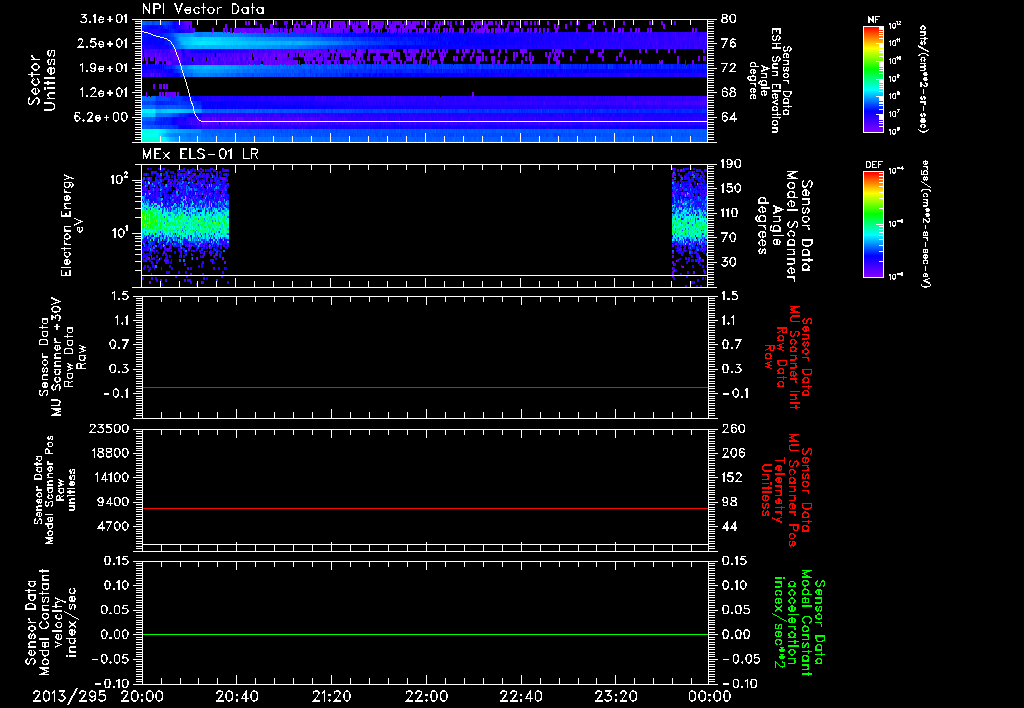Click the '98' telemetry tick label
1024x708 pixels.
click(729, 502)
